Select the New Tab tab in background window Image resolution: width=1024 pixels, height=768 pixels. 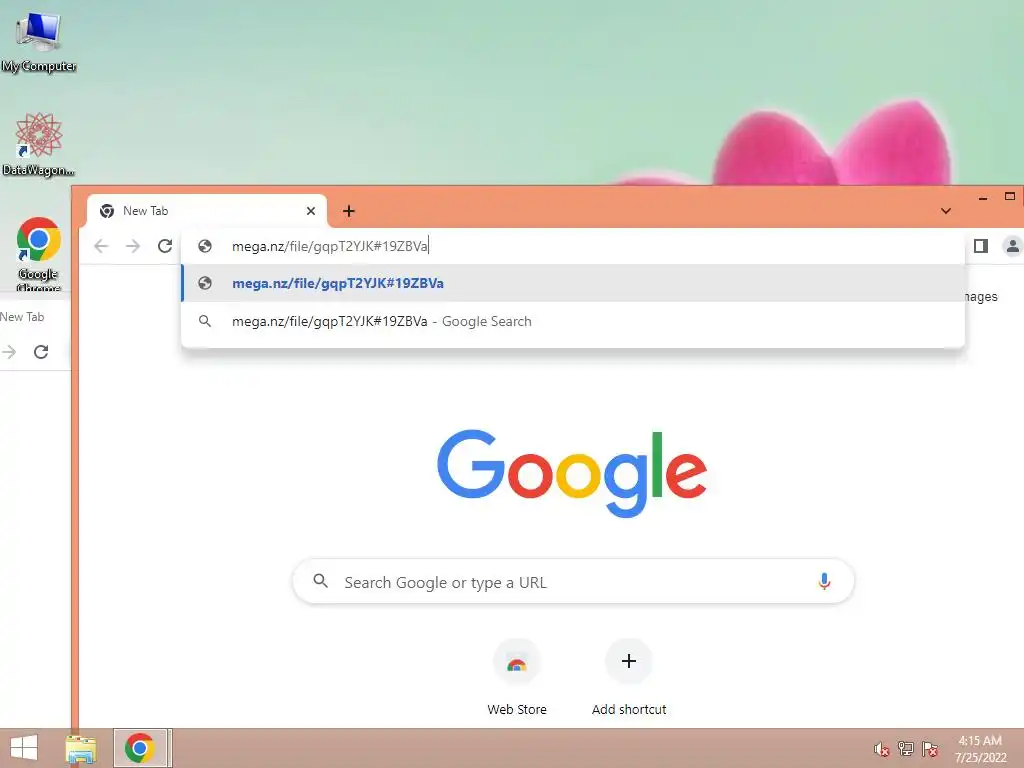22,317
